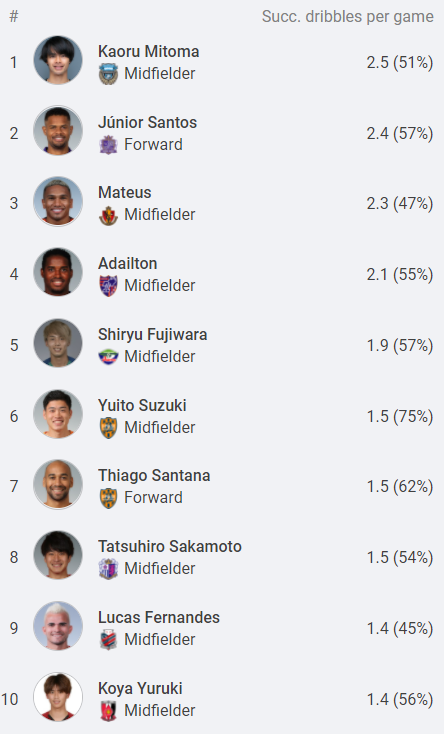
Task: Click Kaoru Mitoma's team crest icon
Action: [108, 74]
